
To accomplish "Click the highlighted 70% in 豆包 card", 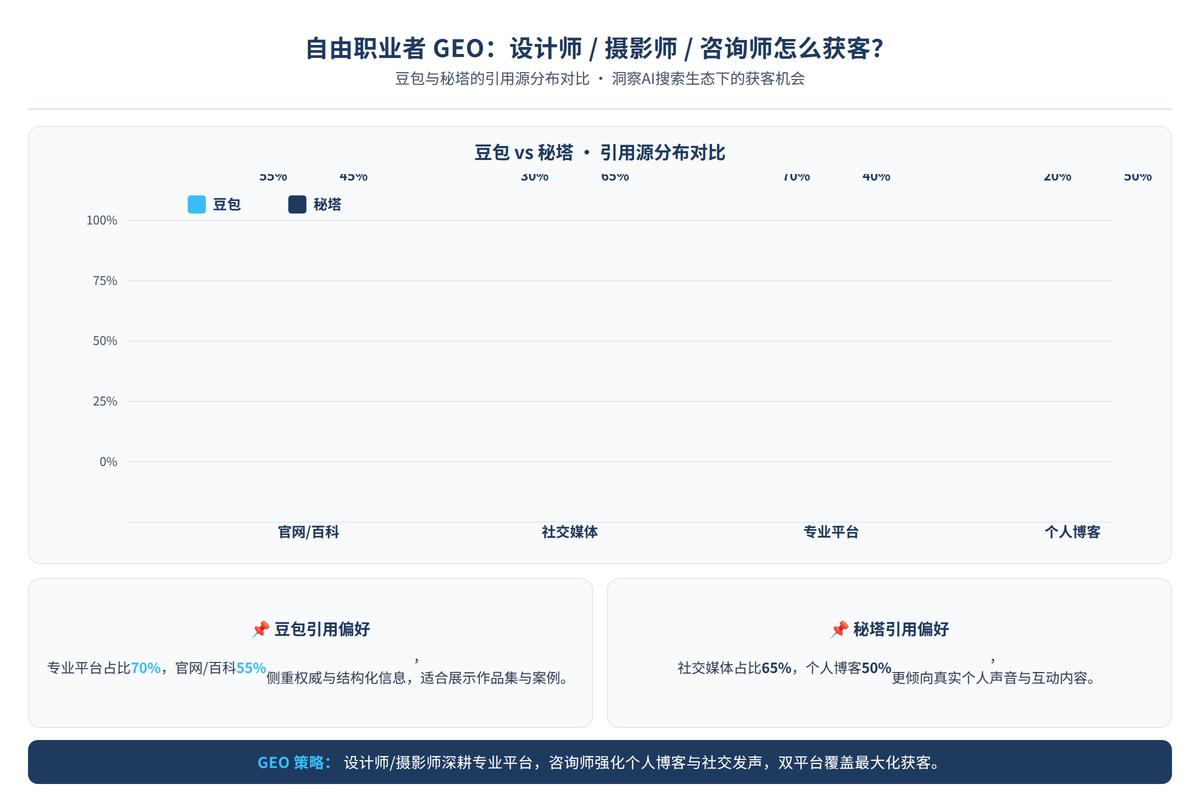I will (x=146, y=667).
